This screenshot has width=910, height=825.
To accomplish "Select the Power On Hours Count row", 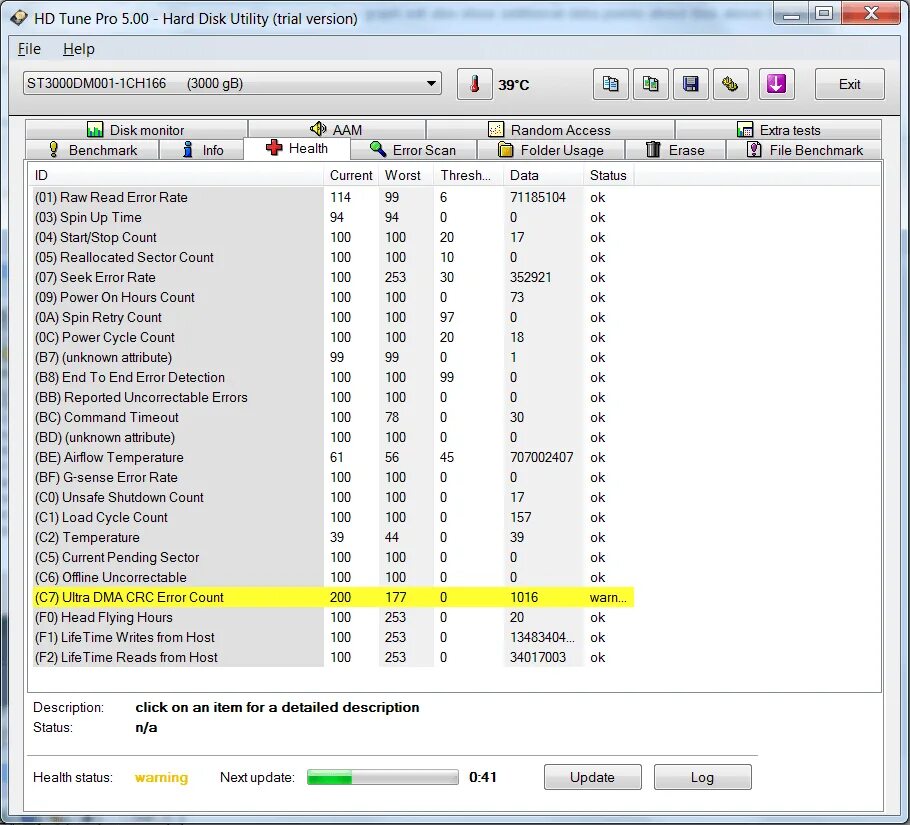I will pos(333,298).
